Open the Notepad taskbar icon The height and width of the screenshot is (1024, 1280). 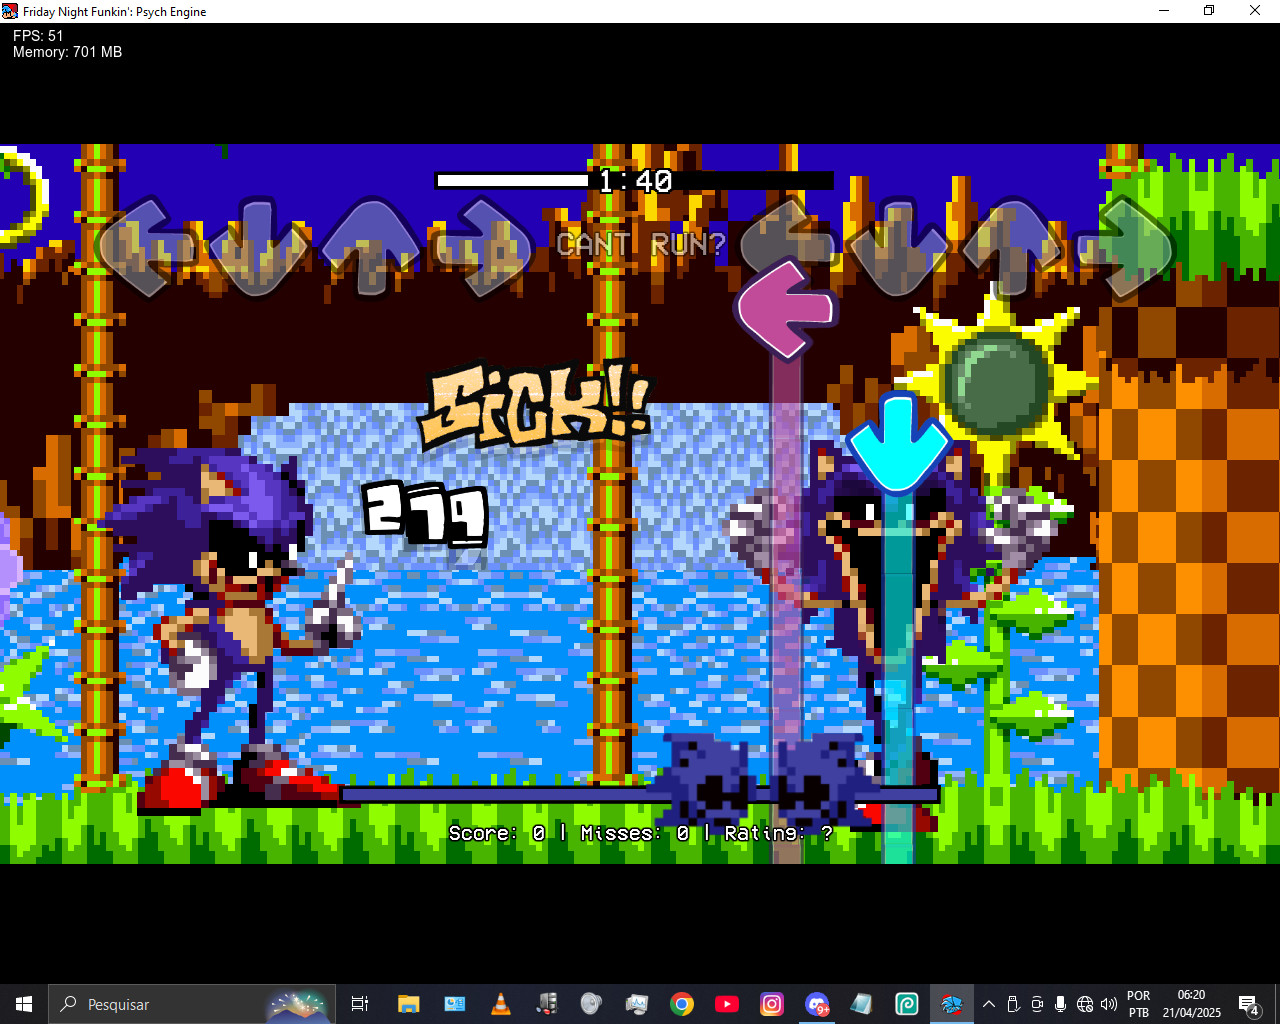[862, 1004]
